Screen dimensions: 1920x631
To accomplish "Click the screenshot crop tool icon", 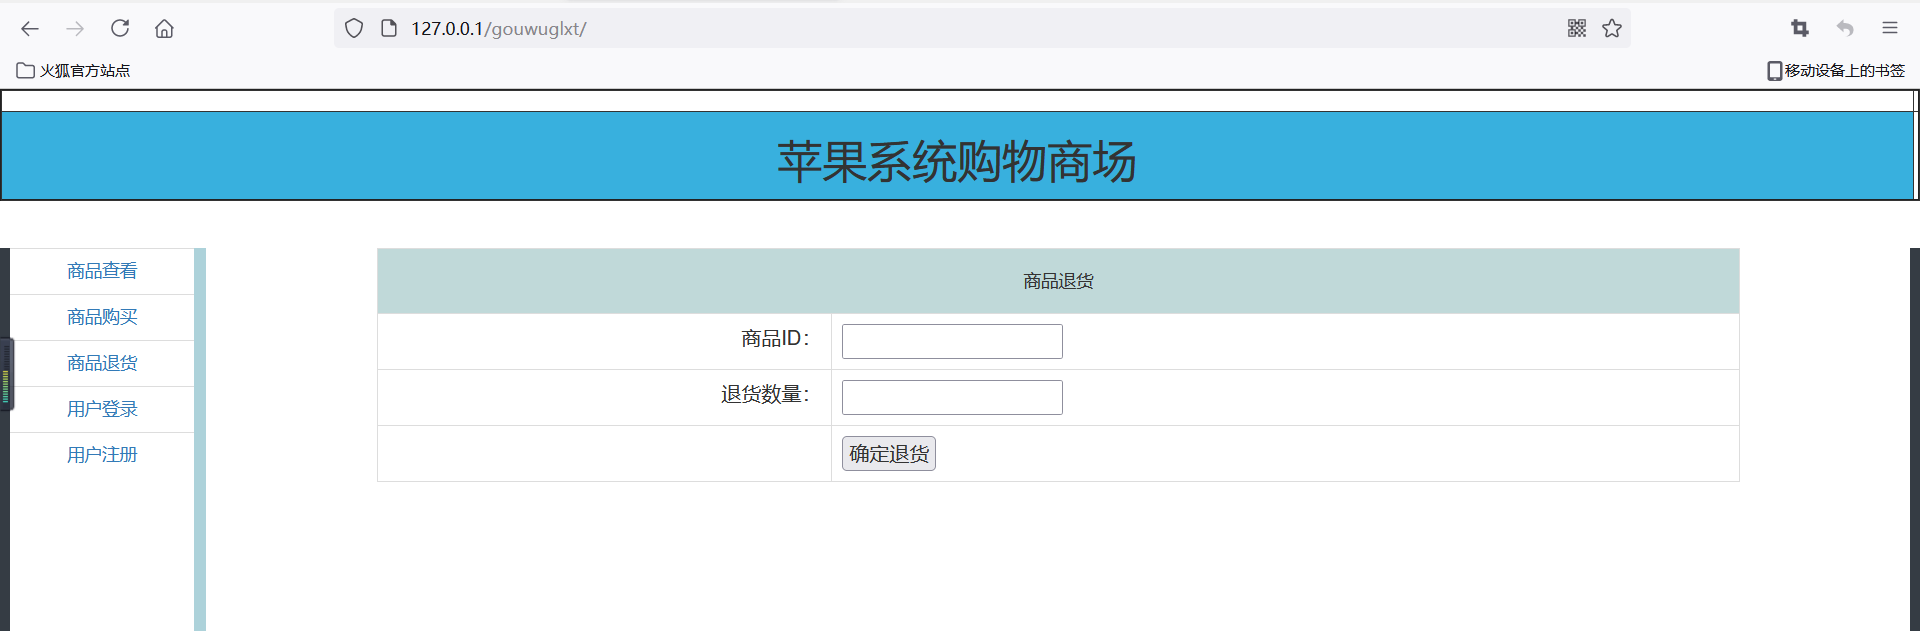I will point(1800,29).
